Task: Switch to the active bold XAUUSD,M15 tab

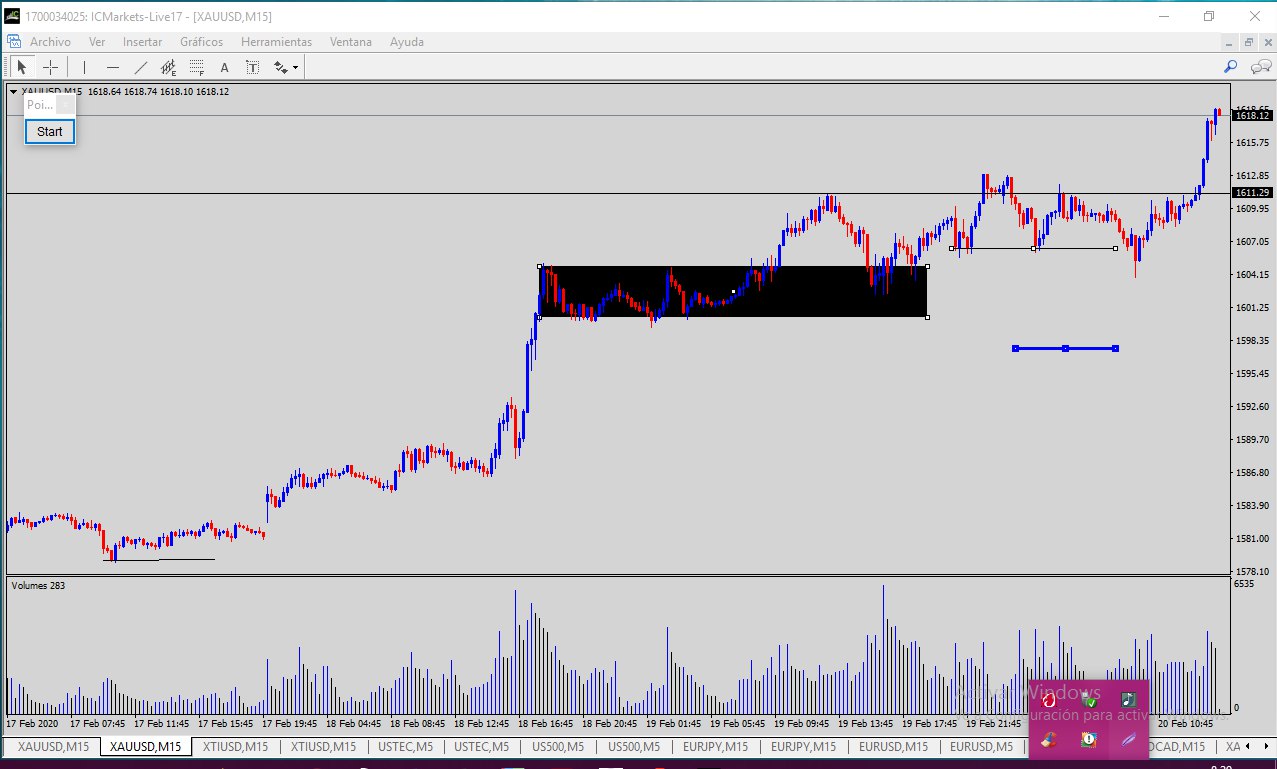Action: click(146, 746)
